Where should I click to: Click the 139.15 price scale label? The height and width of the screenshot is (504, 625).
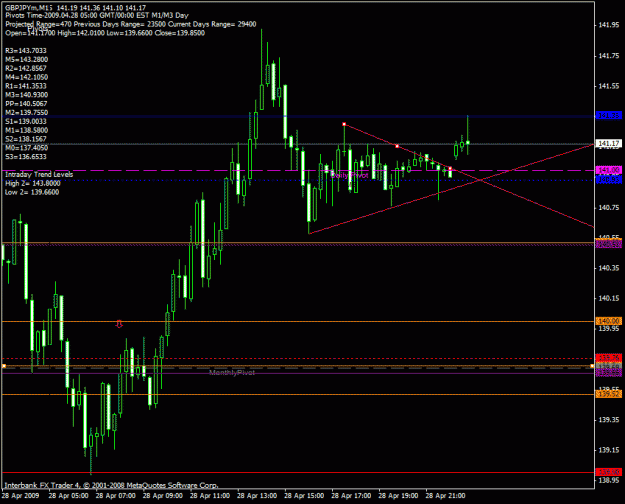(x=609, y=450)
